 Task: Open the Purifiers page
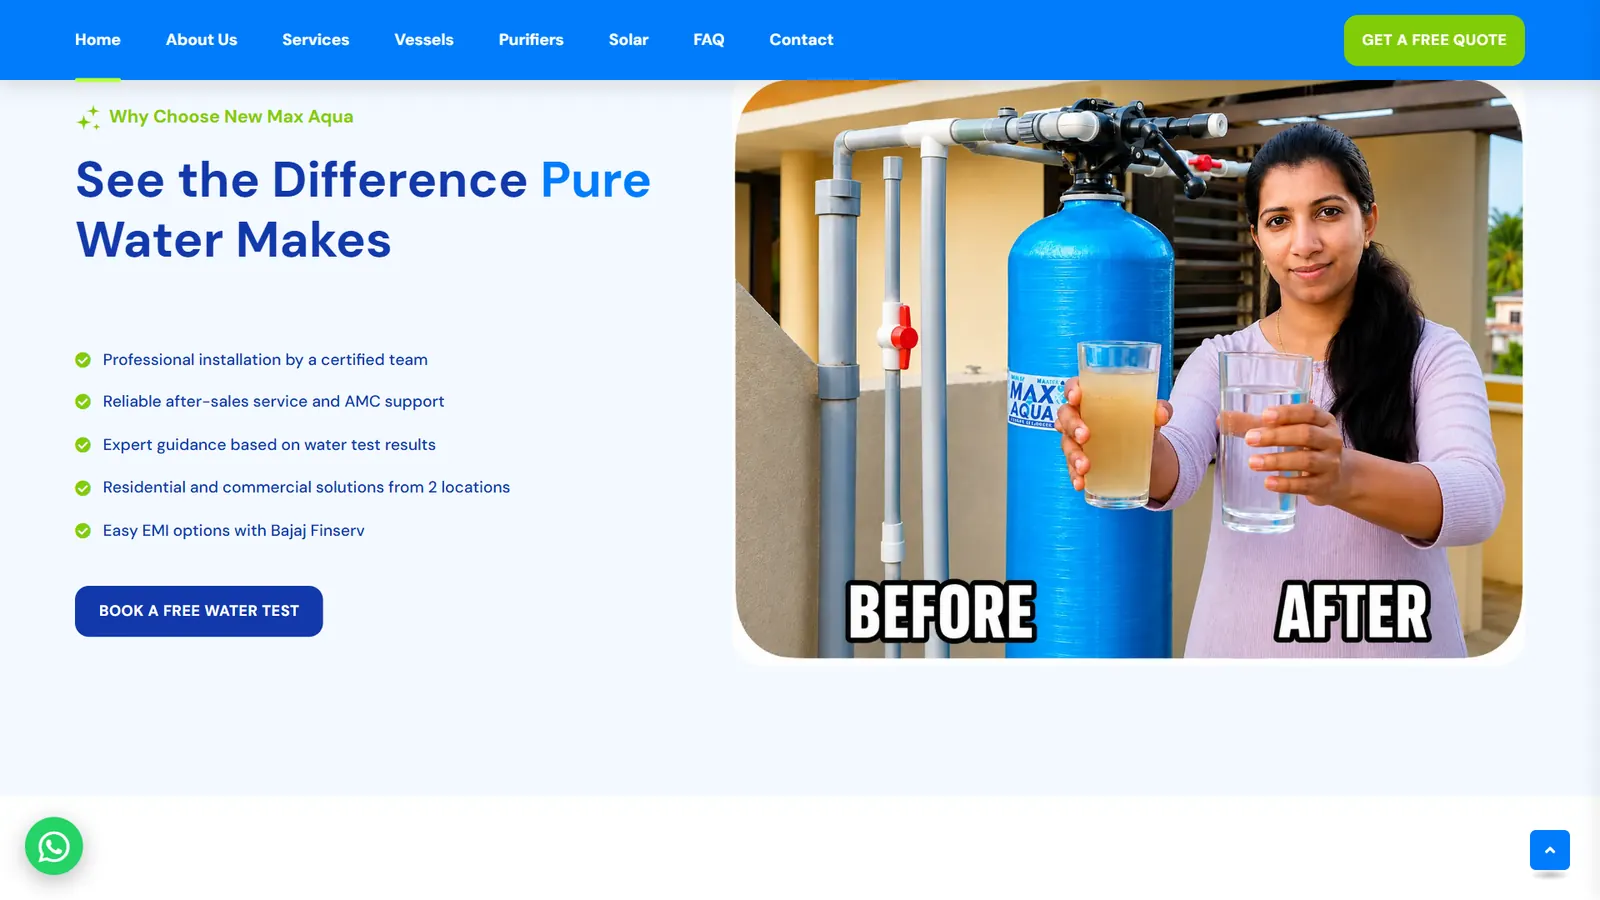[x=531, y=40]
